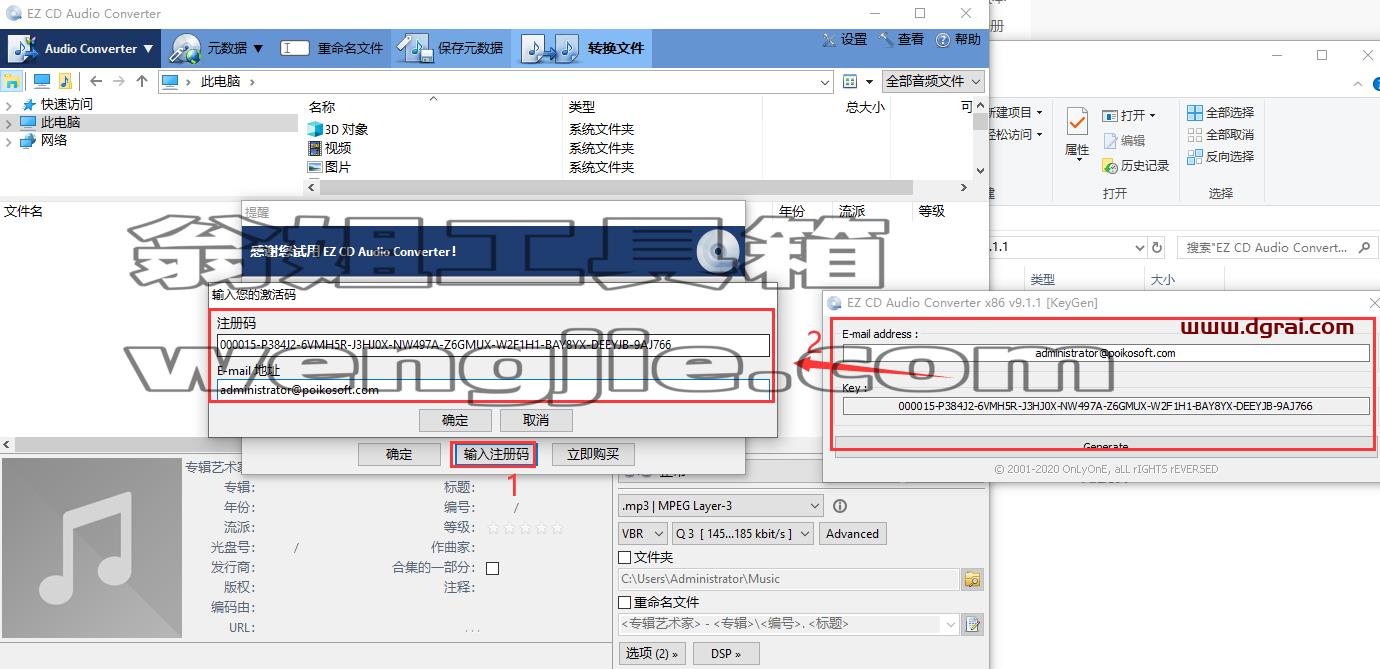
Task: Open the 帮助 help menu
Action: (958, 39)
